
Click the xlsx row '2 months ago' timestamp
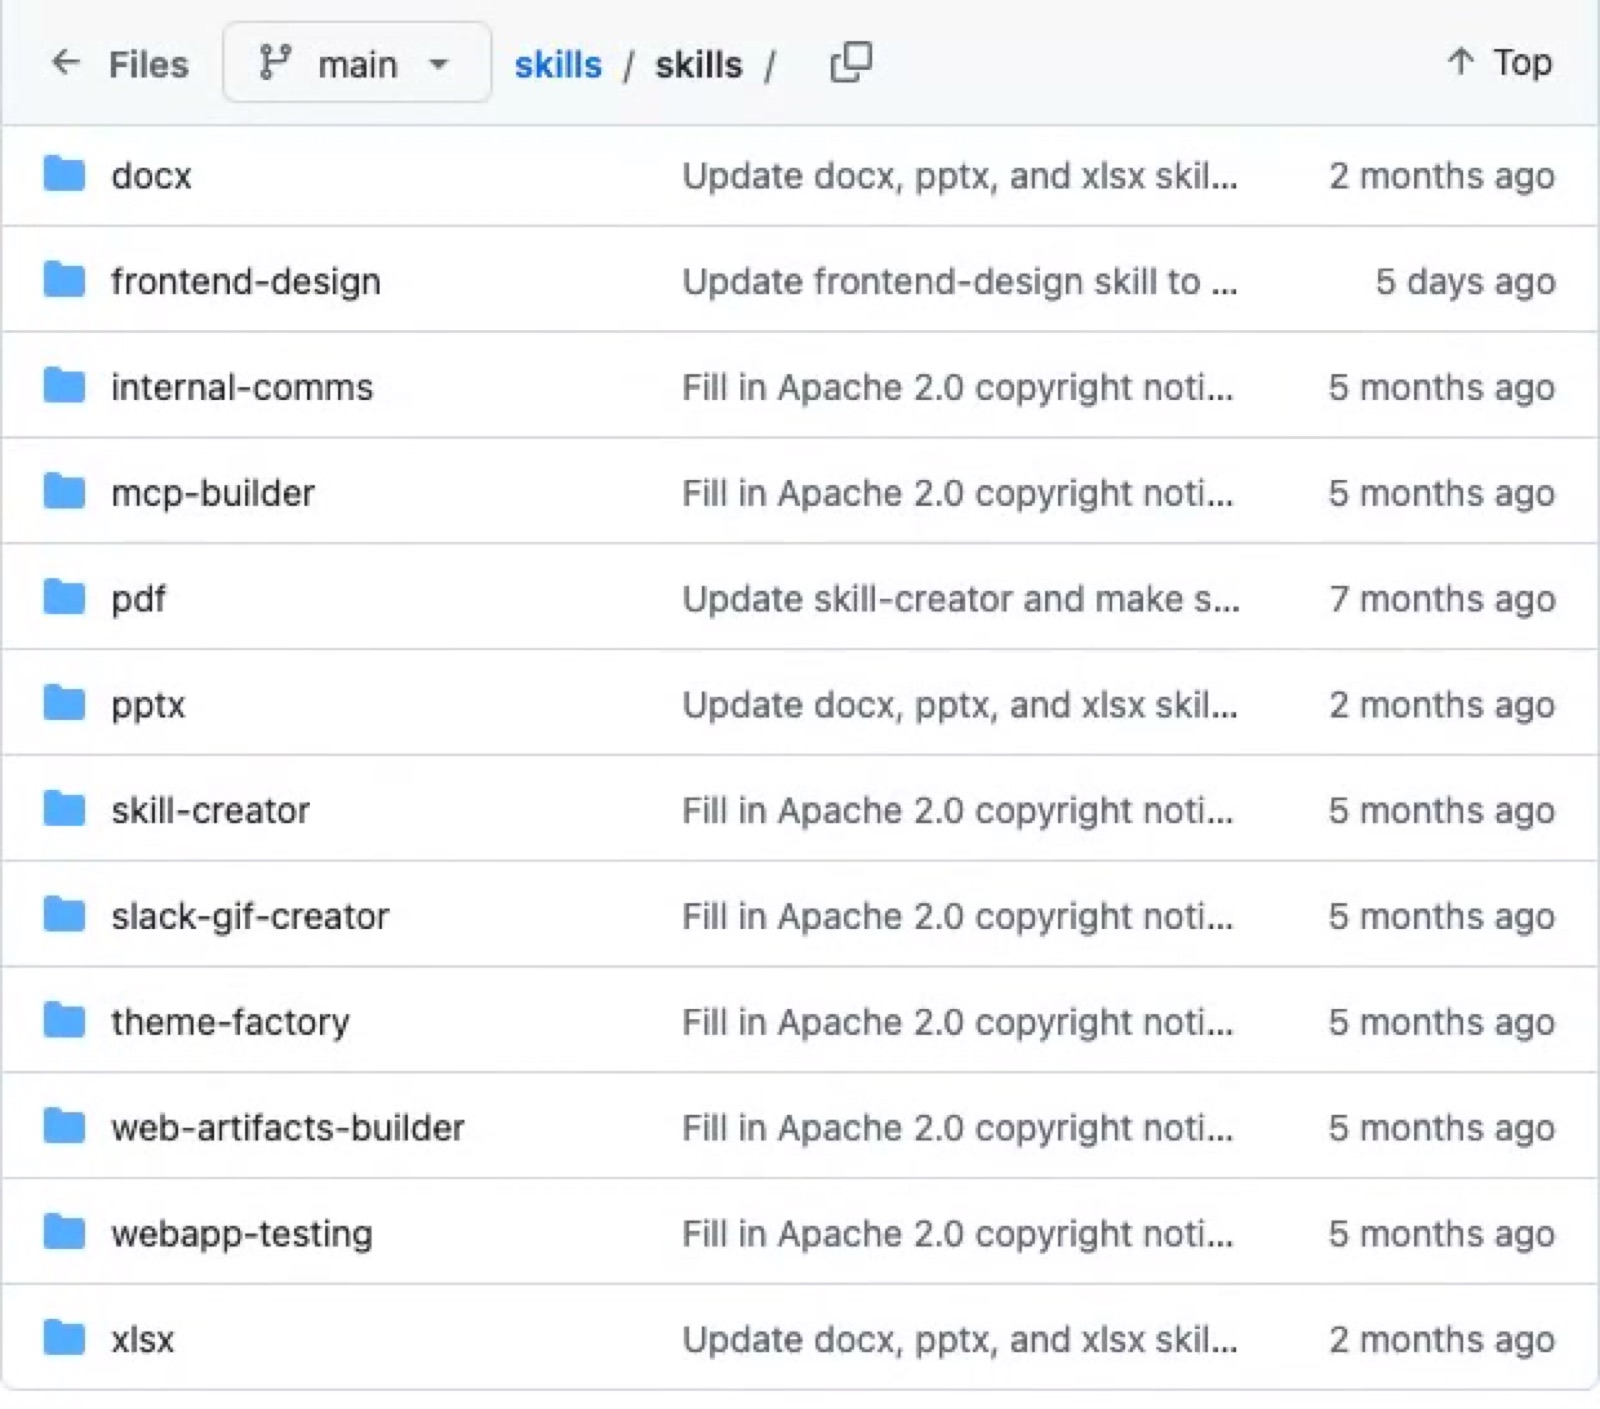(x=1442, y=1340)
